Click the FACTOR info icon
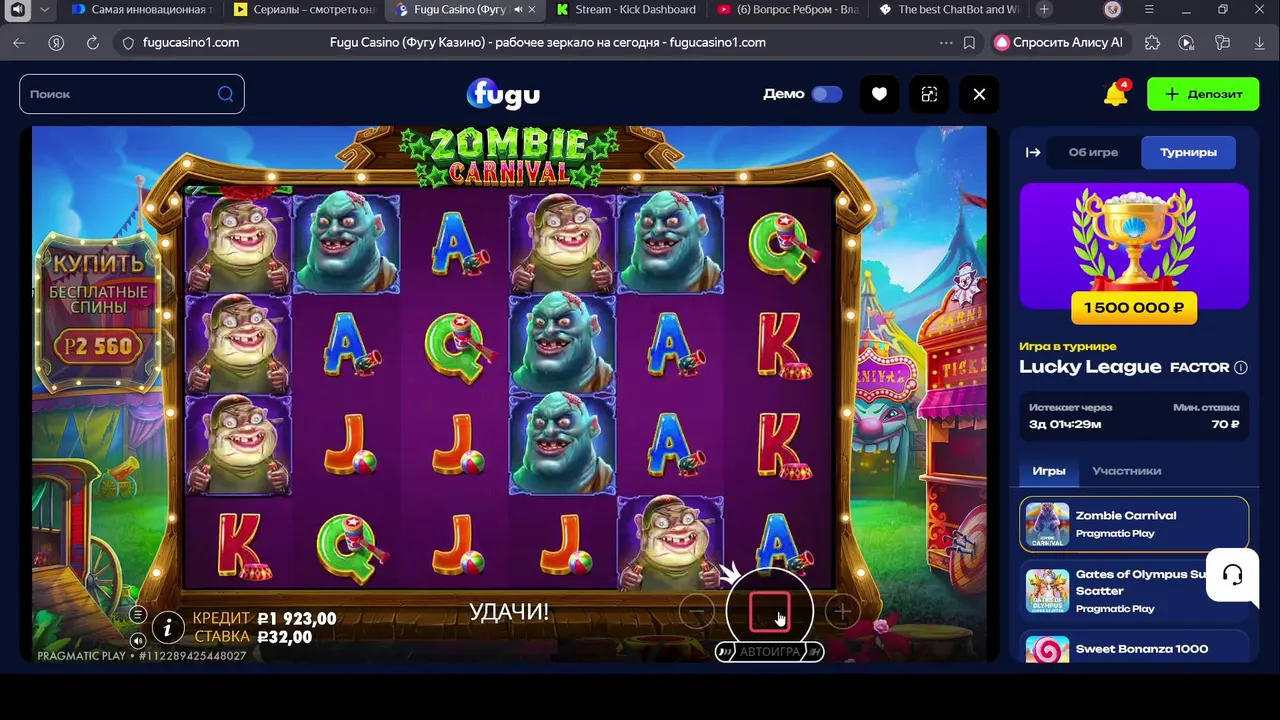Viewport: 1280px width, 720px height. tap(1241, 367)
